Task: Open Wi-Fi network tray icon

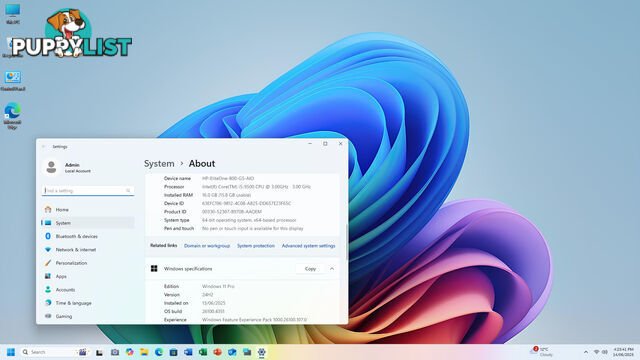Action: point(596,352)
